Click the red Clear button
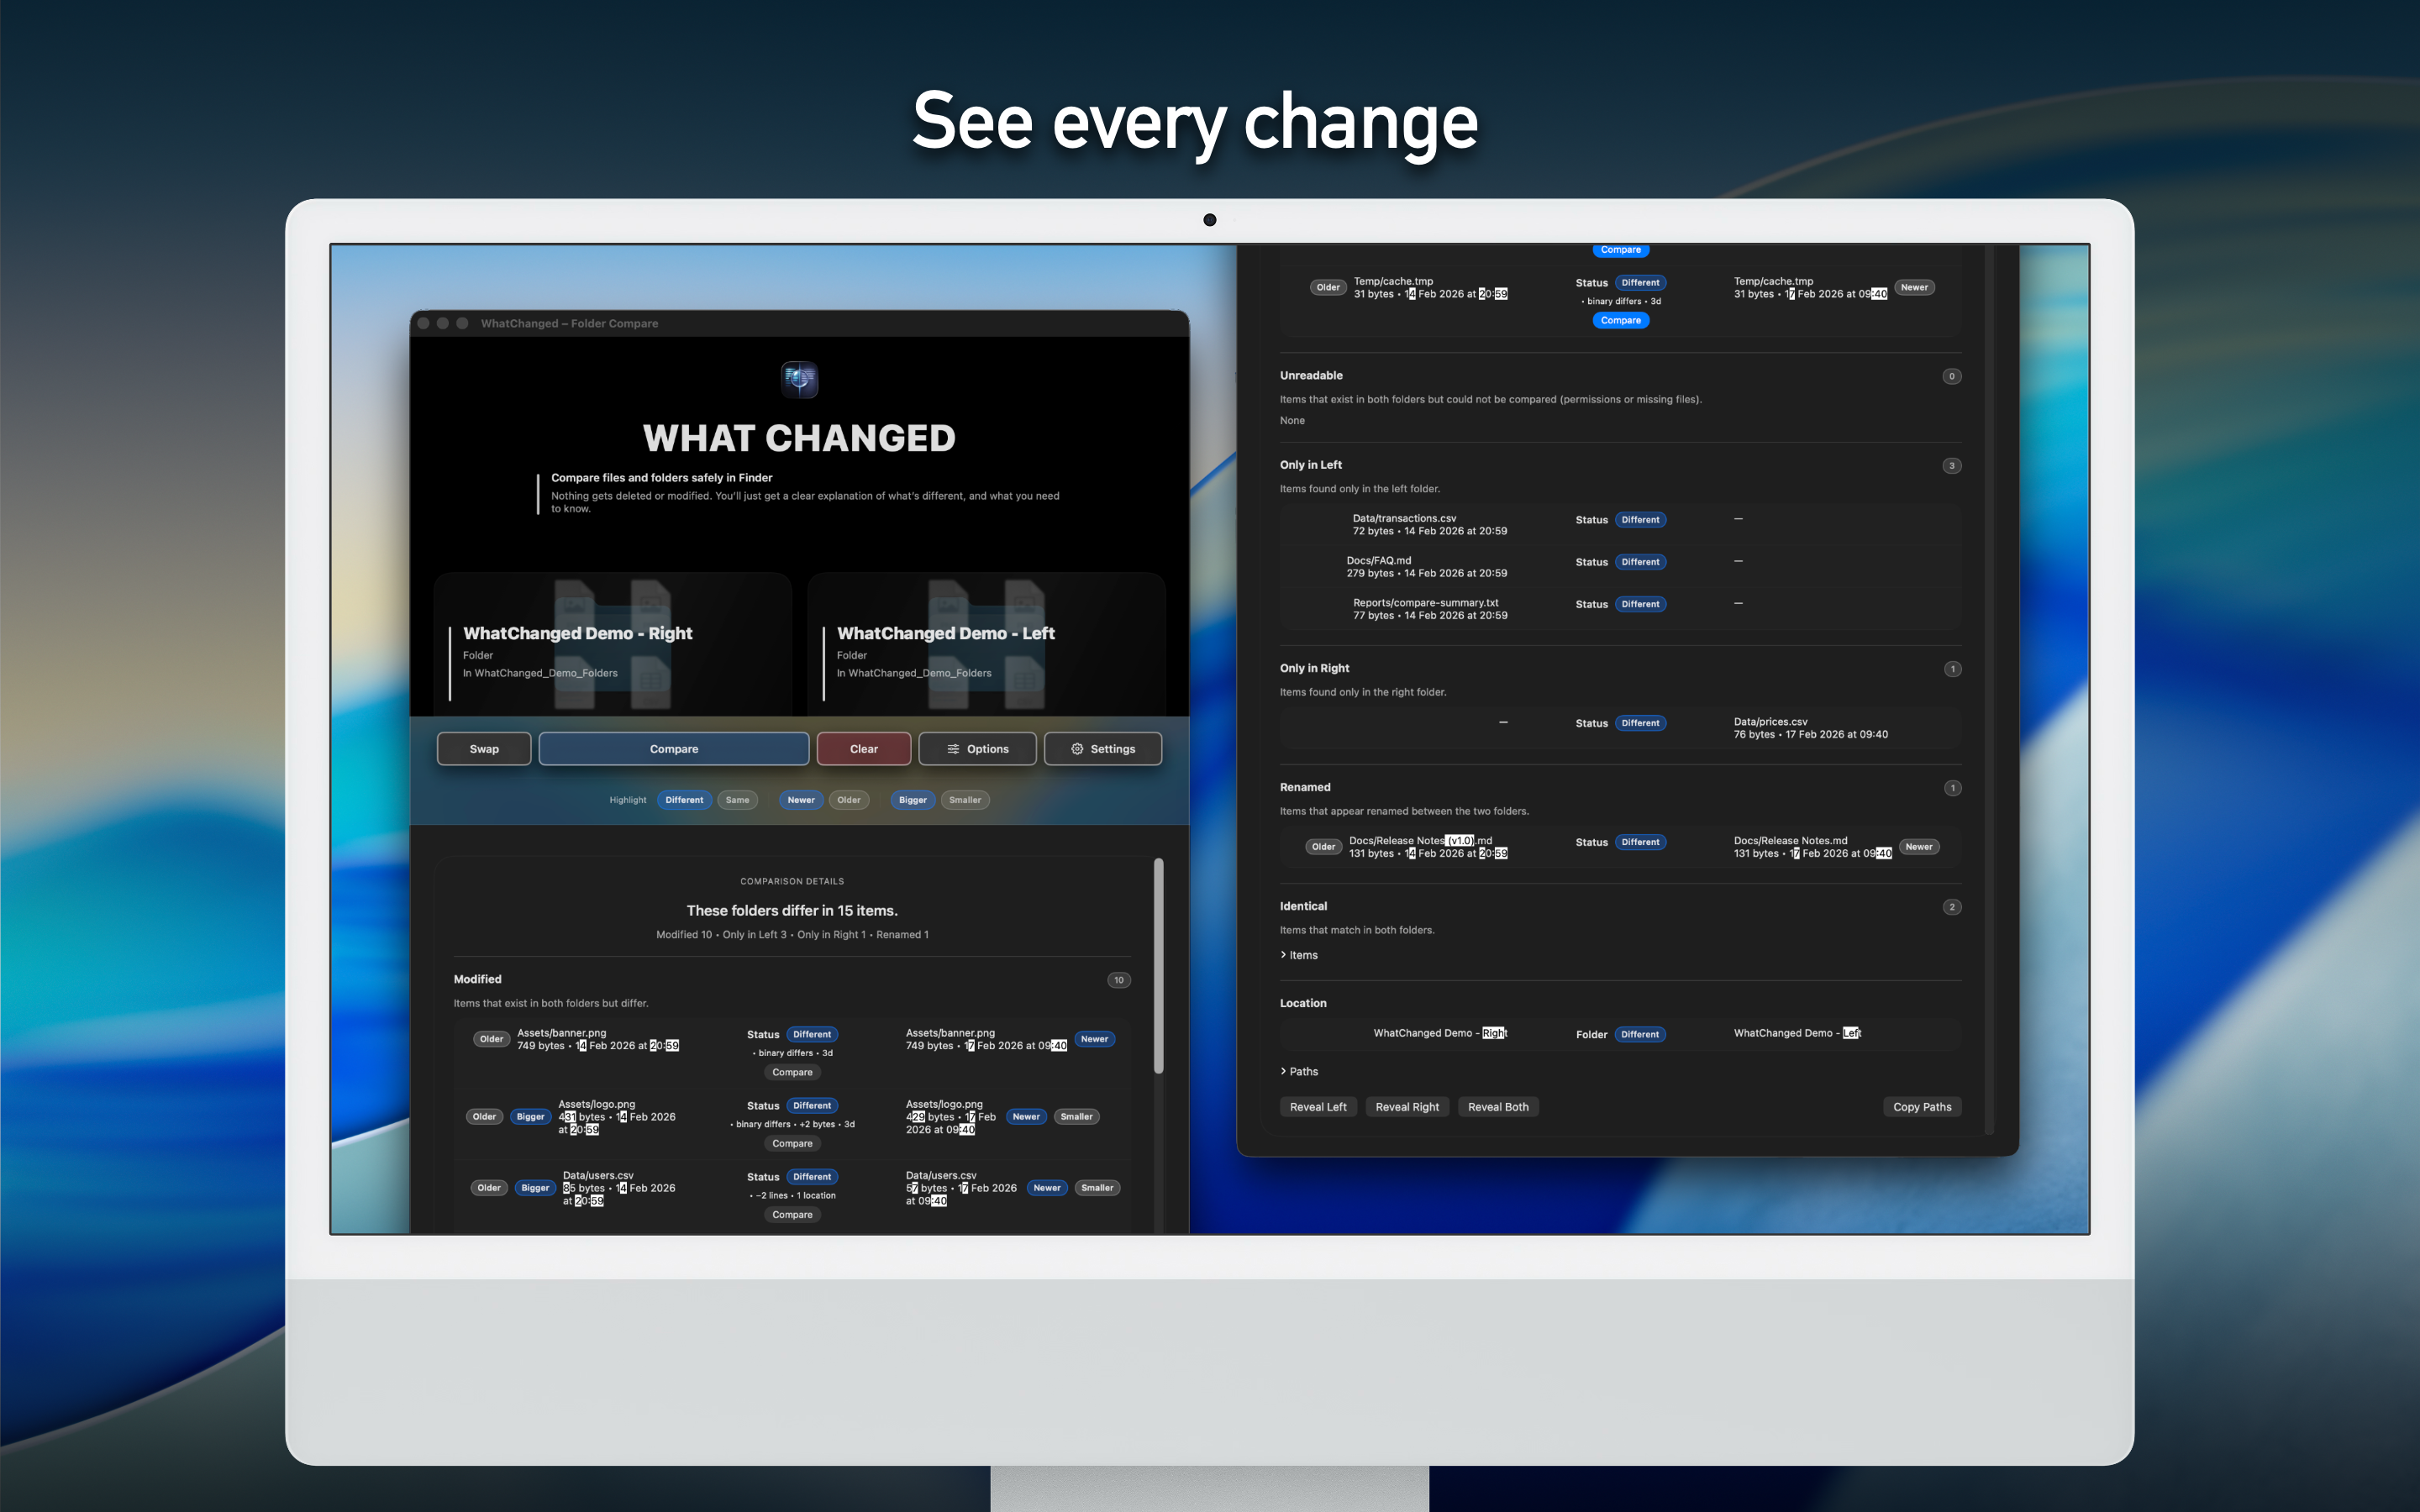The image size is (2420, 1512). coord(864,749)
